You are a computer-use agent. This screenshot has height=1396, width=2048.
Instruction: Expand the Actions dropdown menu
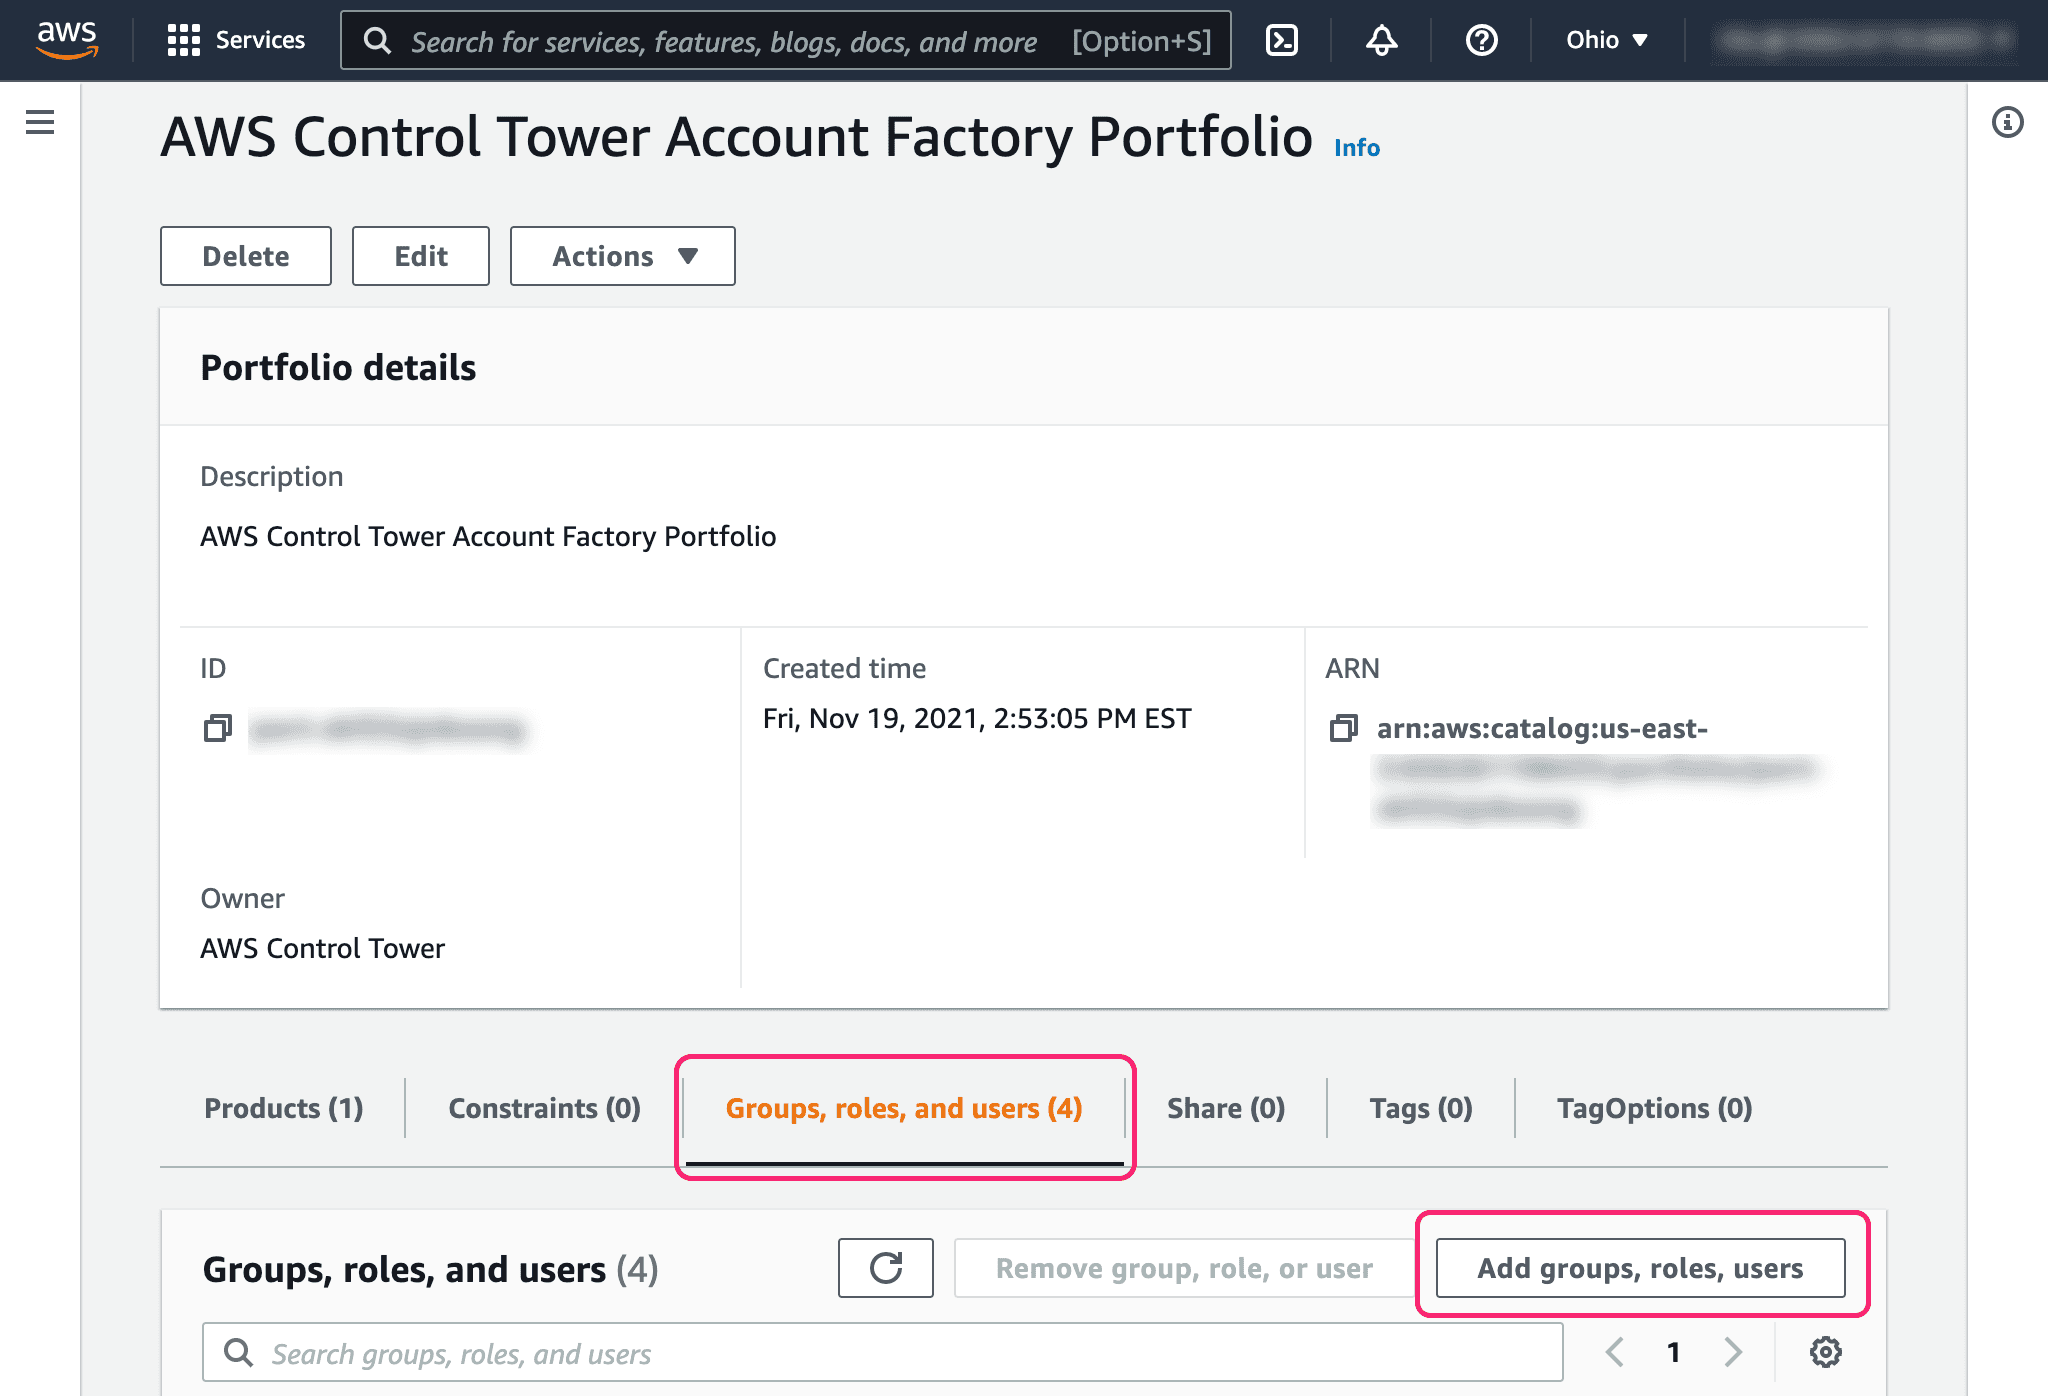coord(622,255)
